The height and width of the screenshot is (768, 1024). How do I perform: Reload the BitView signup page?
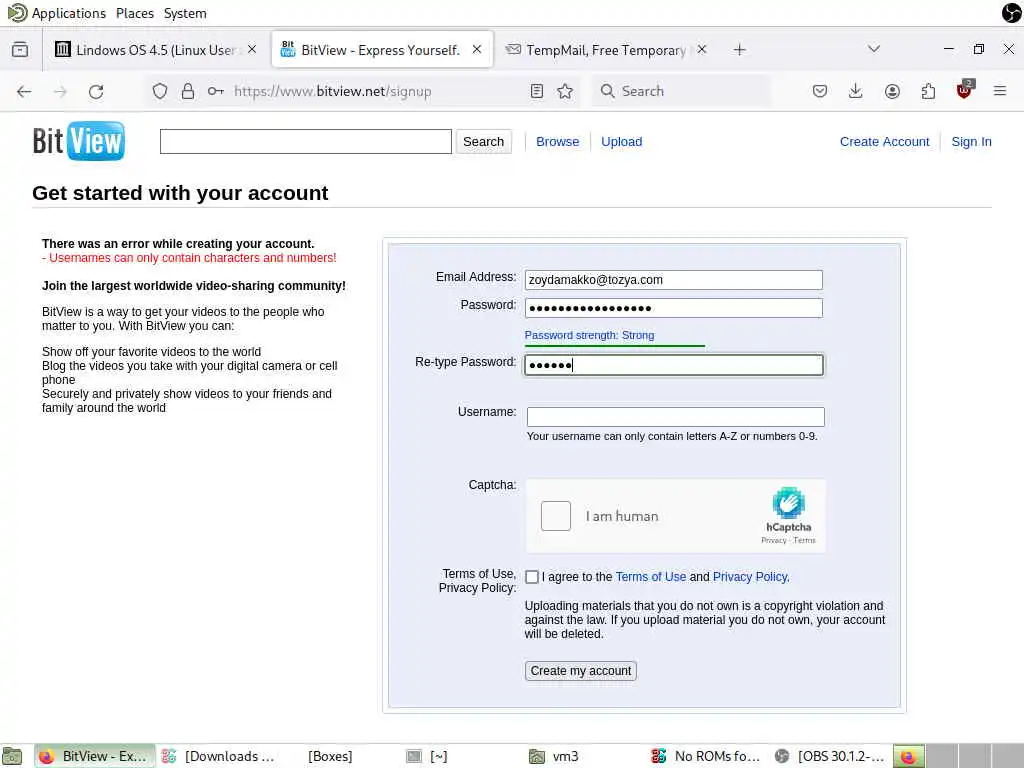coord(96,91)
